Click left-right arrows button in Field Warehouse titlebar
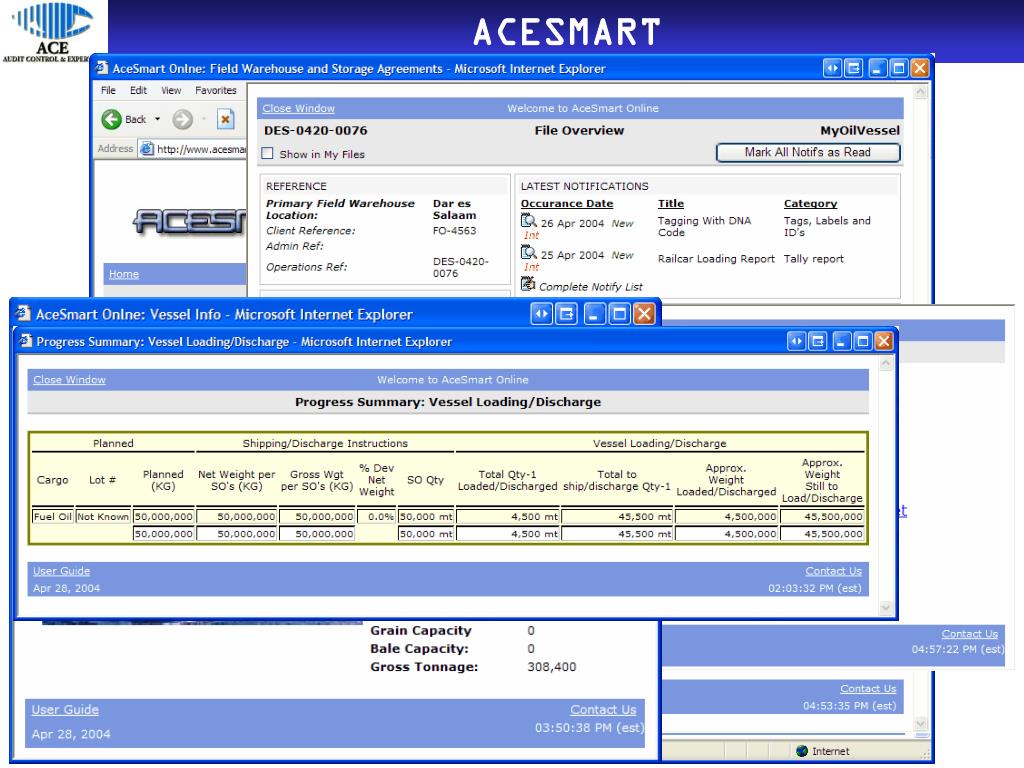The width and height of the screenshot is (1024, 768). (x=832, y=68)
